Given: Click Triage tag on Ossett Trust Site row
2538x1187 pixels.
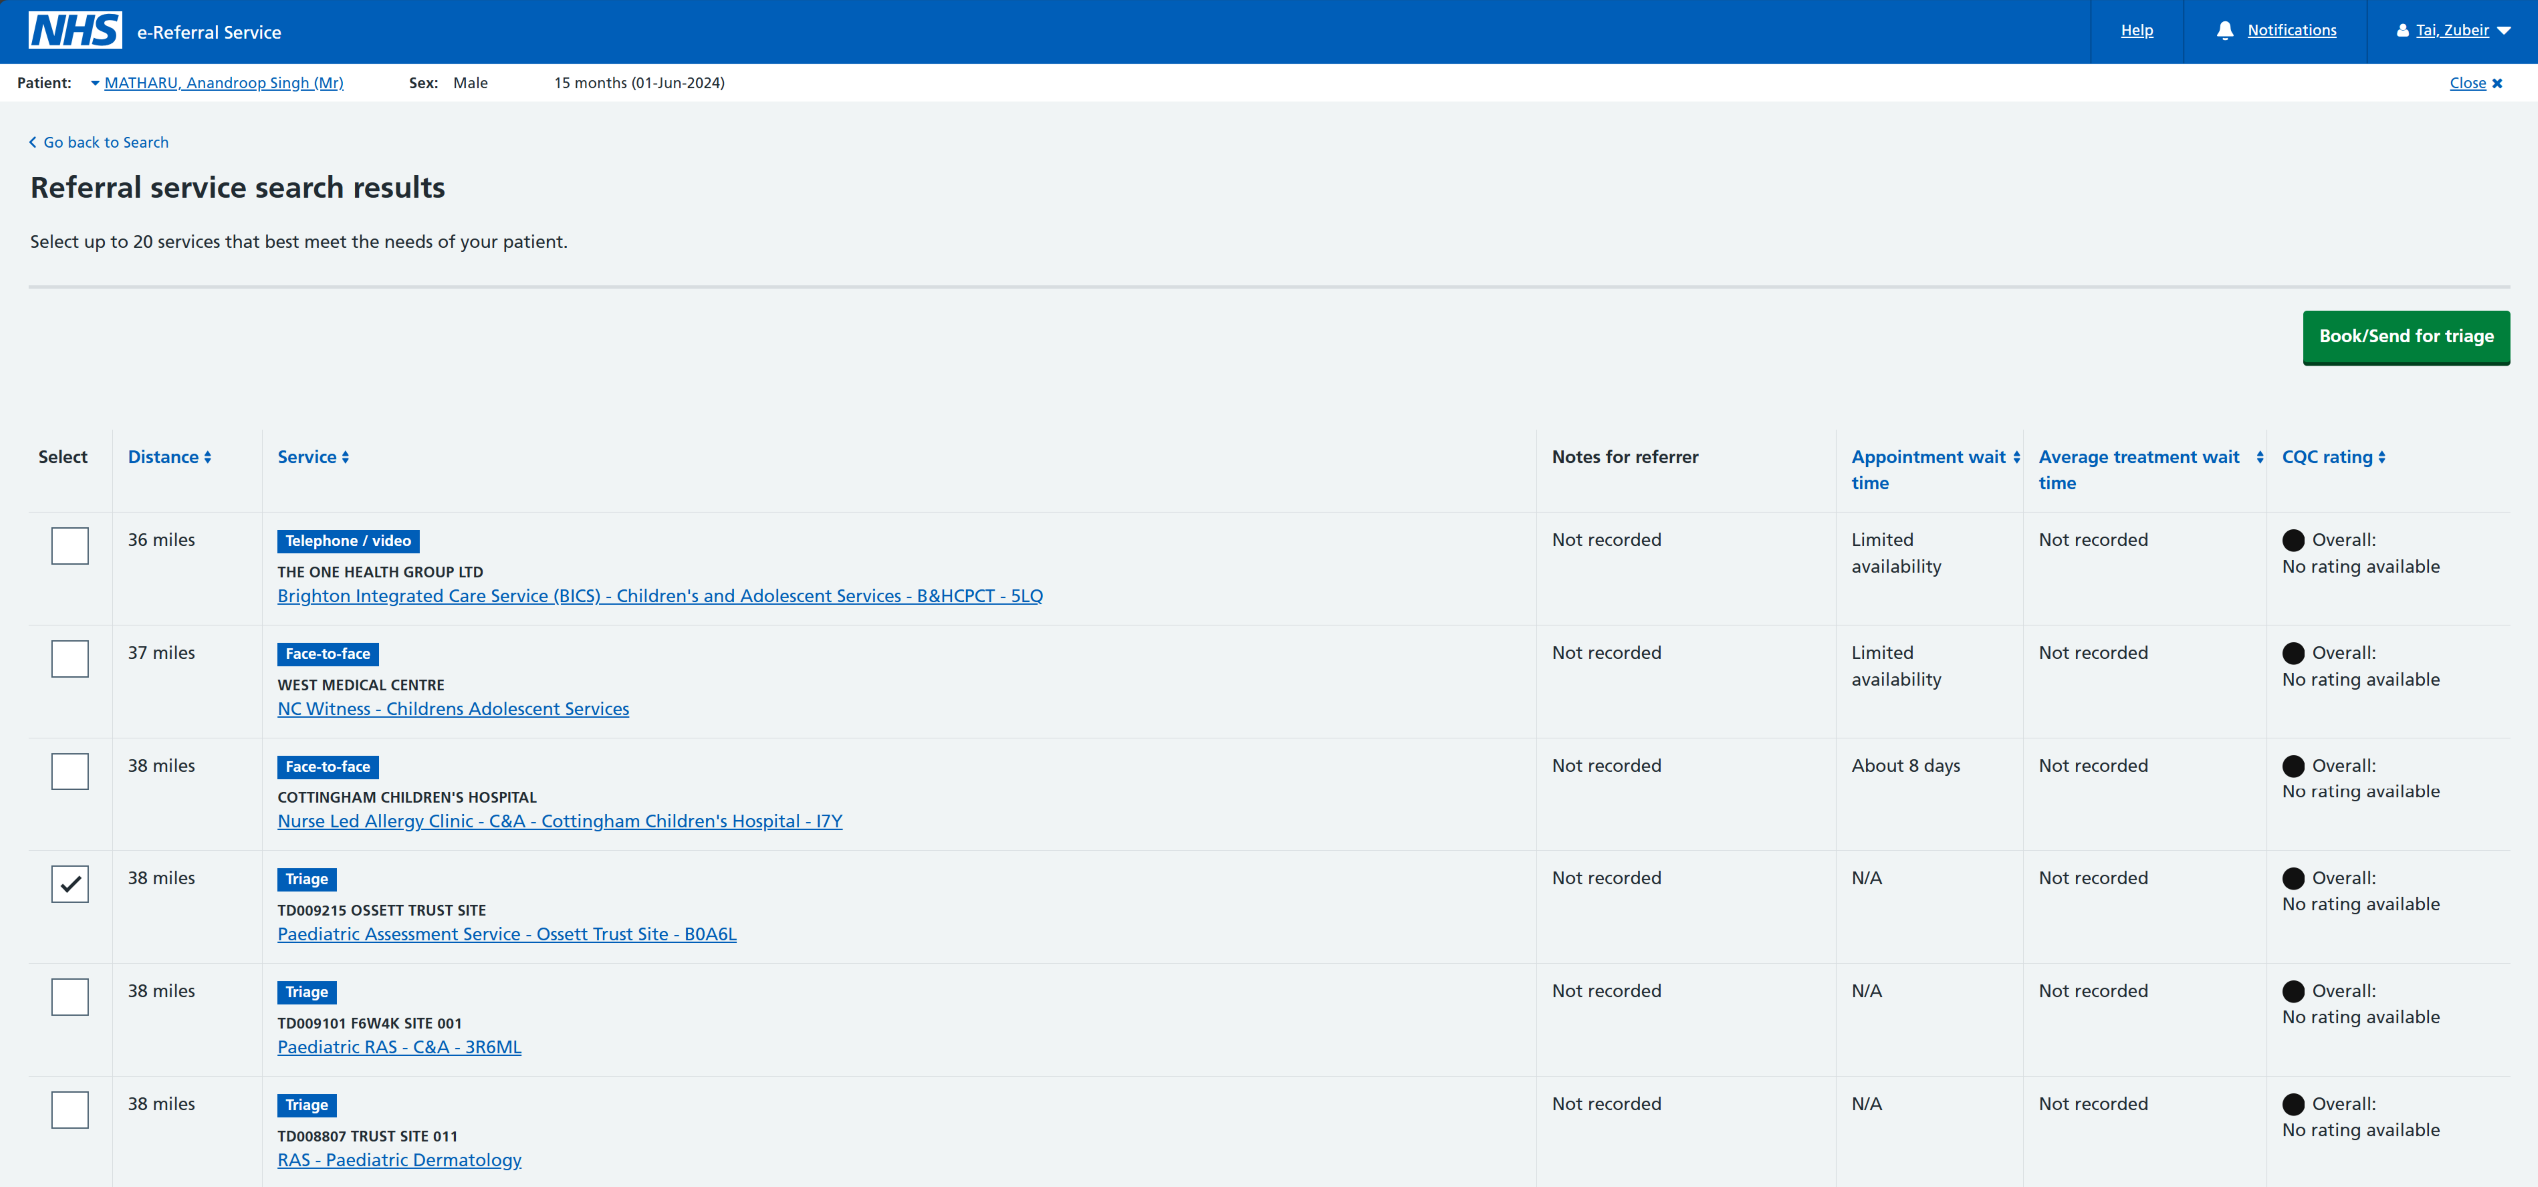Looking at the screenshot, I should [307, 879].
